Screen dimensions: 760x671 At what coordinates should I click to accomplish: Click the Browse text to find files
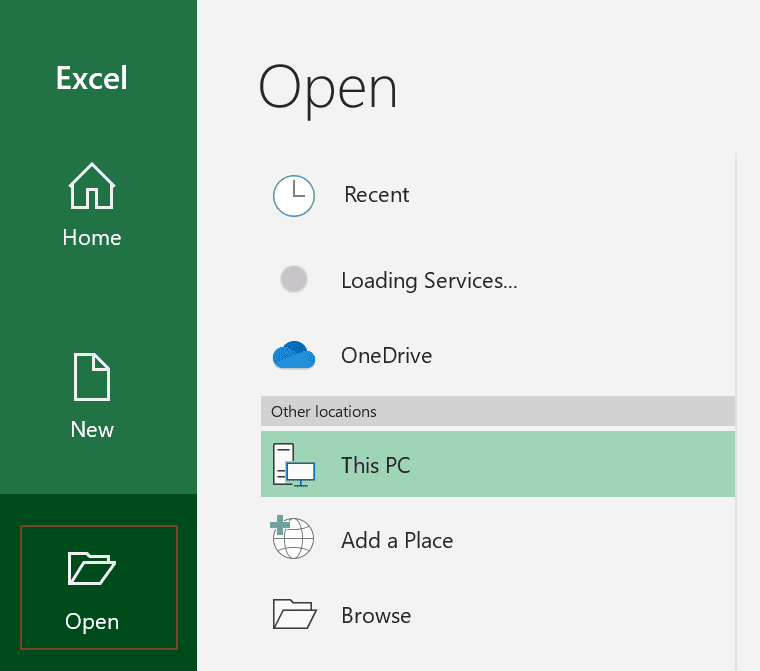[x=376, y=615]
